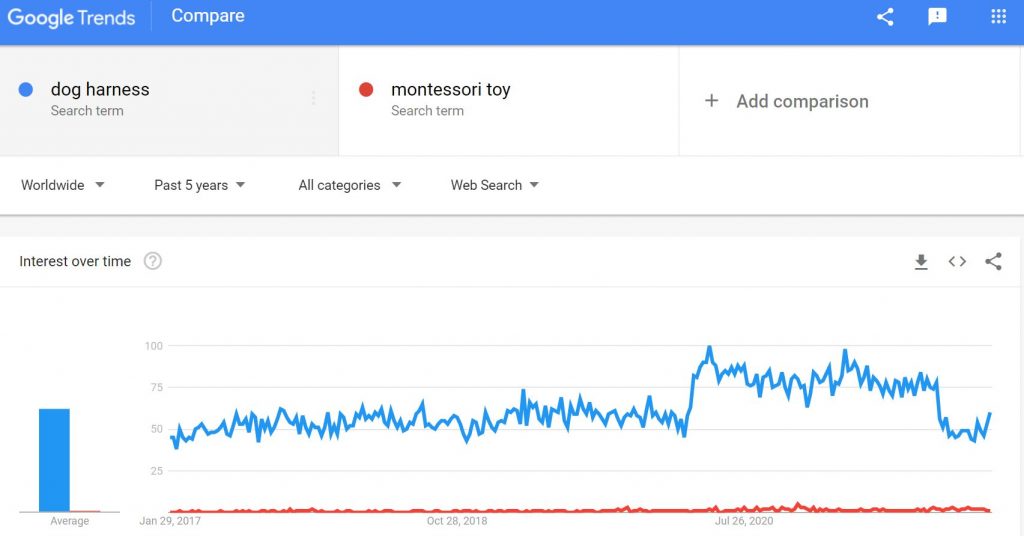Screen dimensions: 1024x536
Task: Open help icon beside Interest over time
Action: tap(153, 261)
